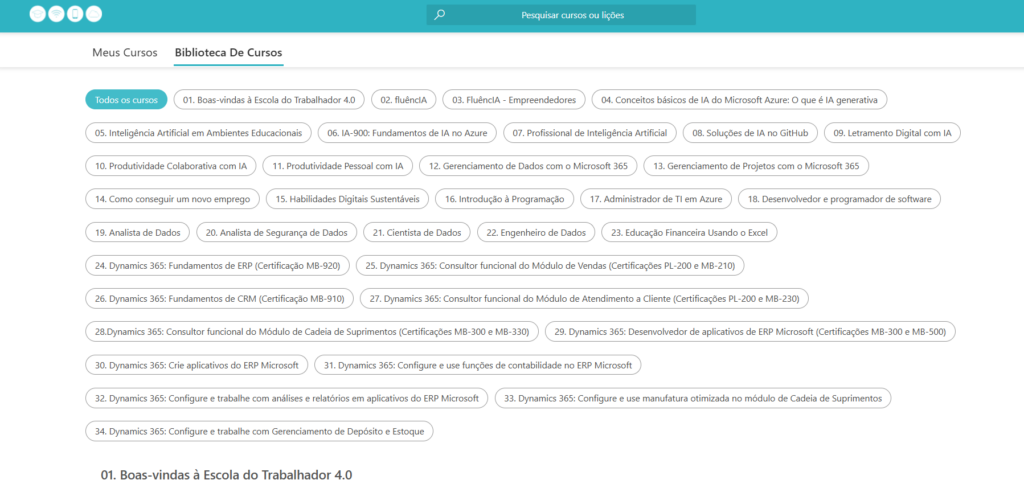Pick 34. Dynamics 365 Gerenciamento de Depósito e Estoque
The image size is (1024, 484).
pos(259,431)
